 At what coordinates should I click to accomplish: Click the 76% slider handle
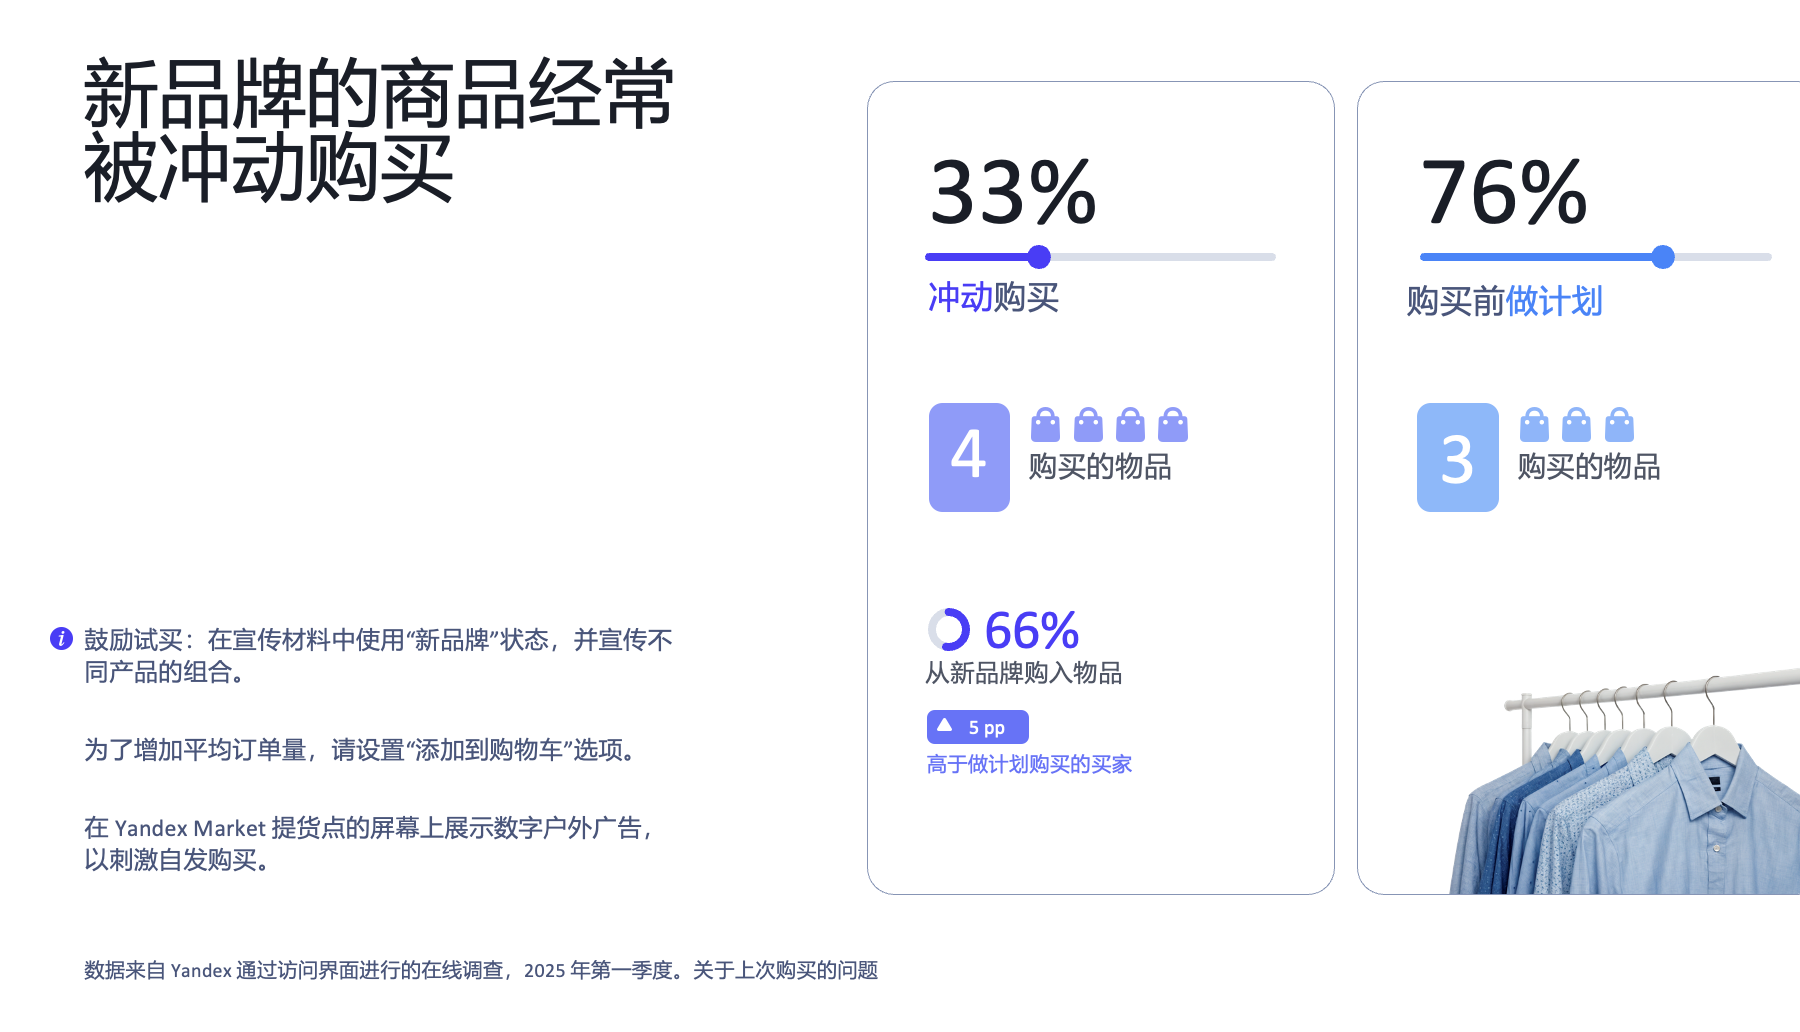tap(1663, 257)
